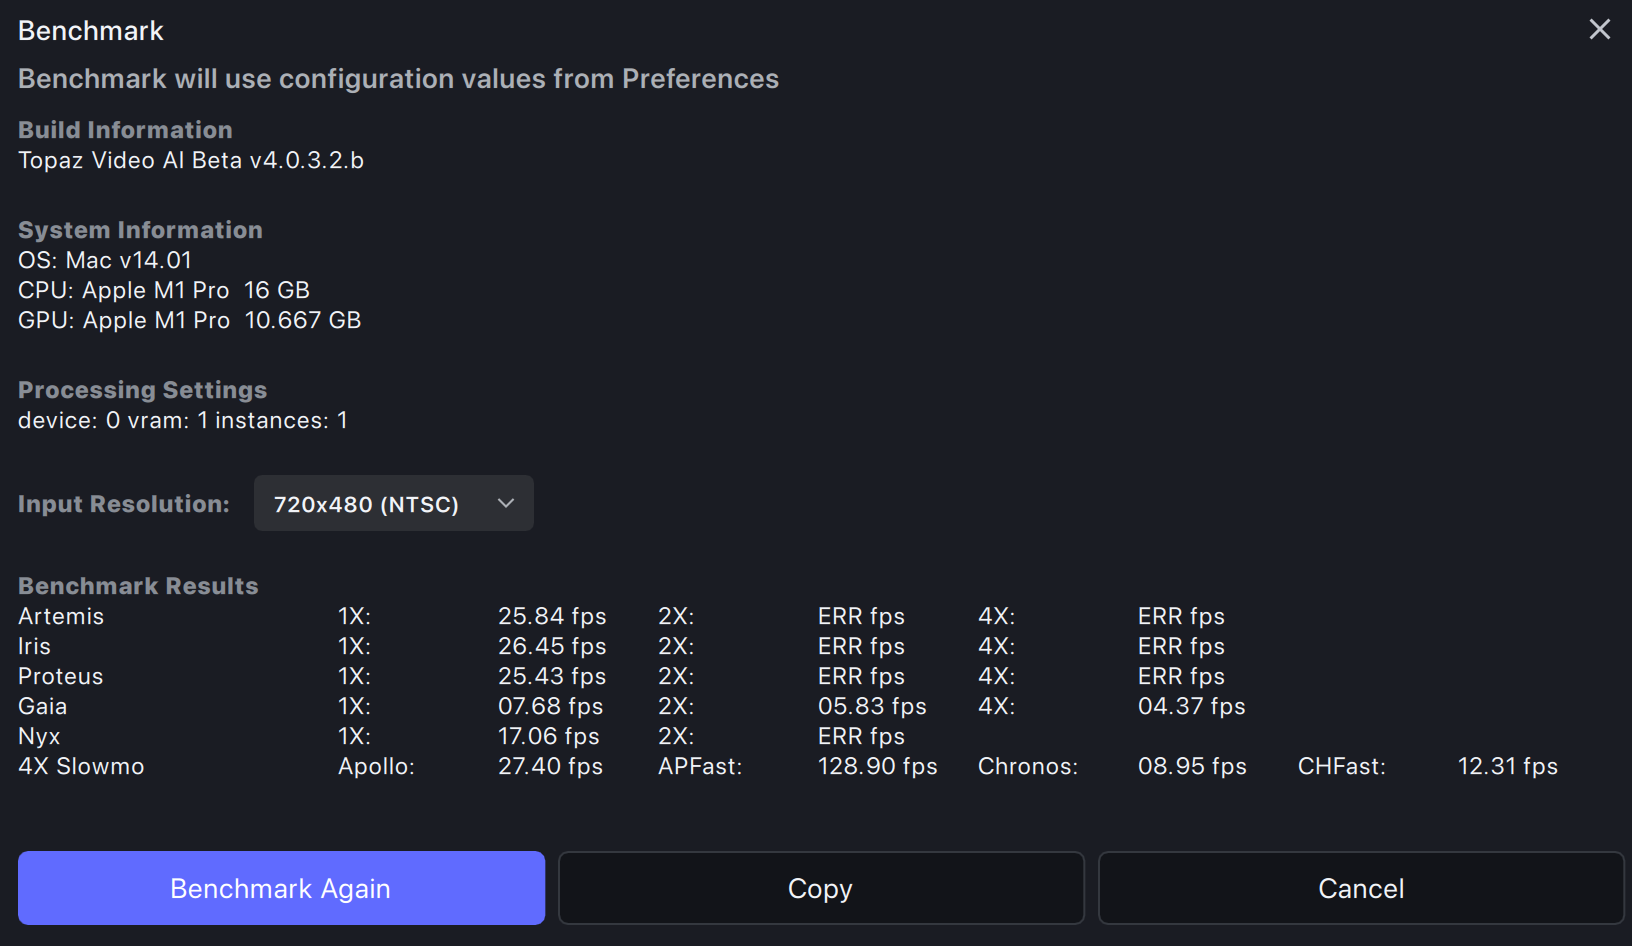Cancel the benchmark dialog
Image resolution: width=1632 pixels, height=946 pixels.
(1360, 888)
